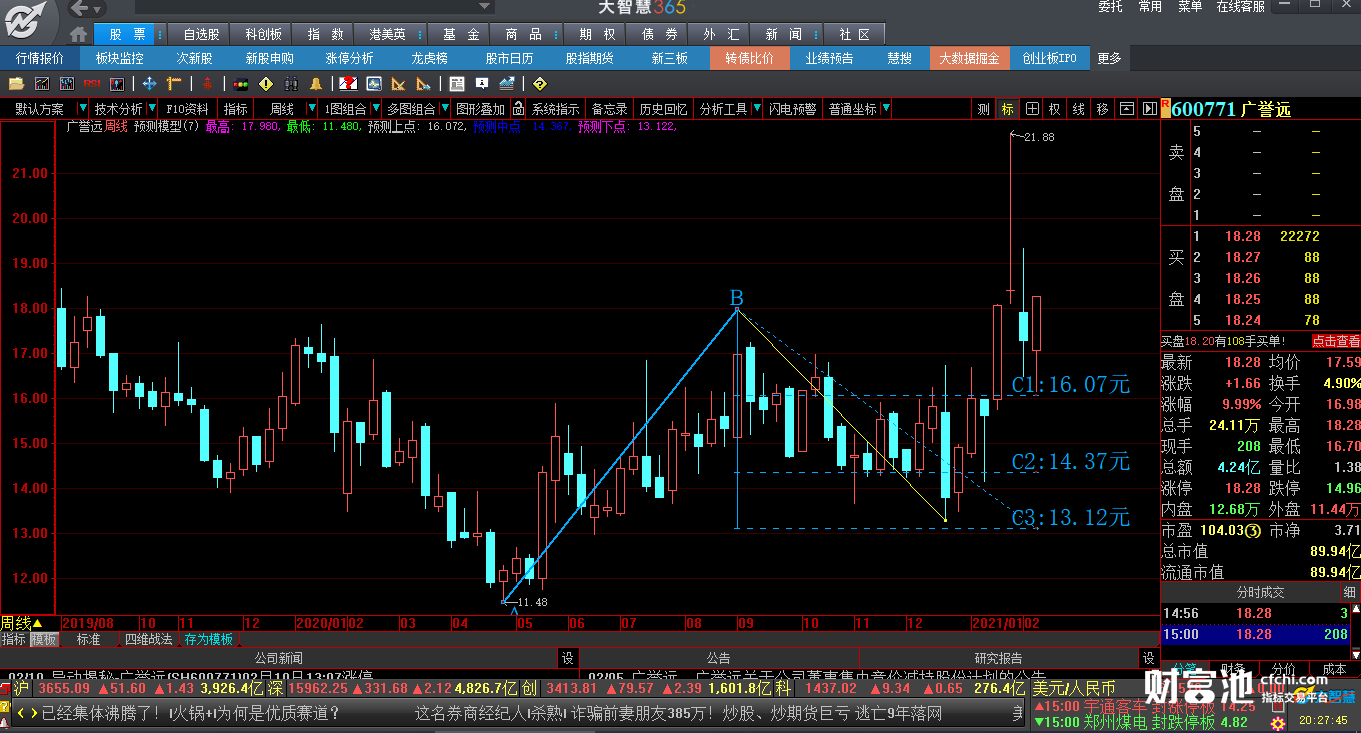The width and height of the screenshot is (1361, 733).
Task: Click the 研究报告 section header
Action: [998, 658]
